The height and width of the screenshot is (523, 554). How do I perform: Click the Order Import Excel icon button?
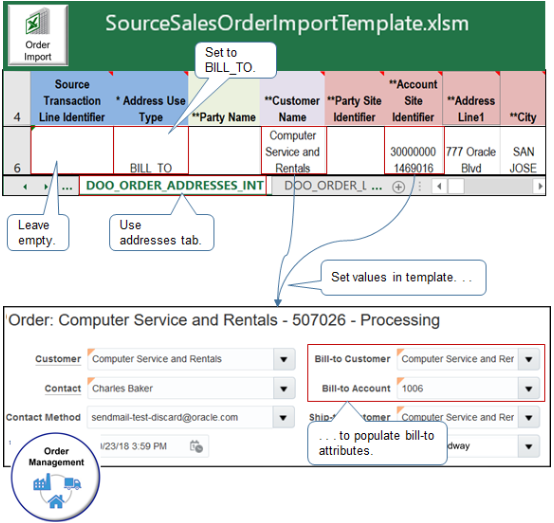point(38,35)
